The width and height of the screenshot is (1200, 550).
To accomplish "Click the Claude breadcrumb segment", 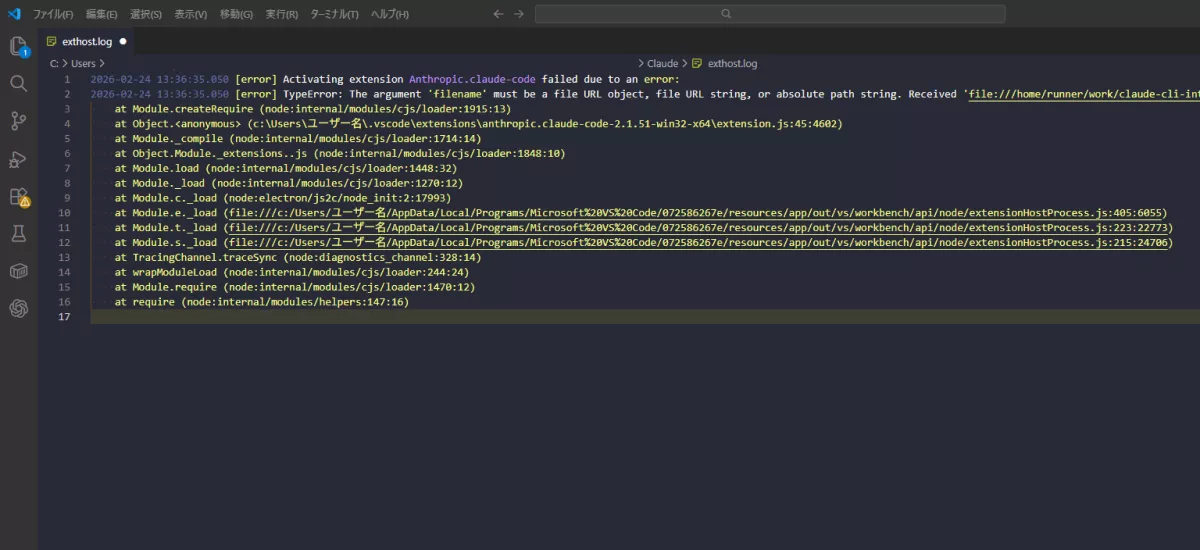I will tap(662, 63).
